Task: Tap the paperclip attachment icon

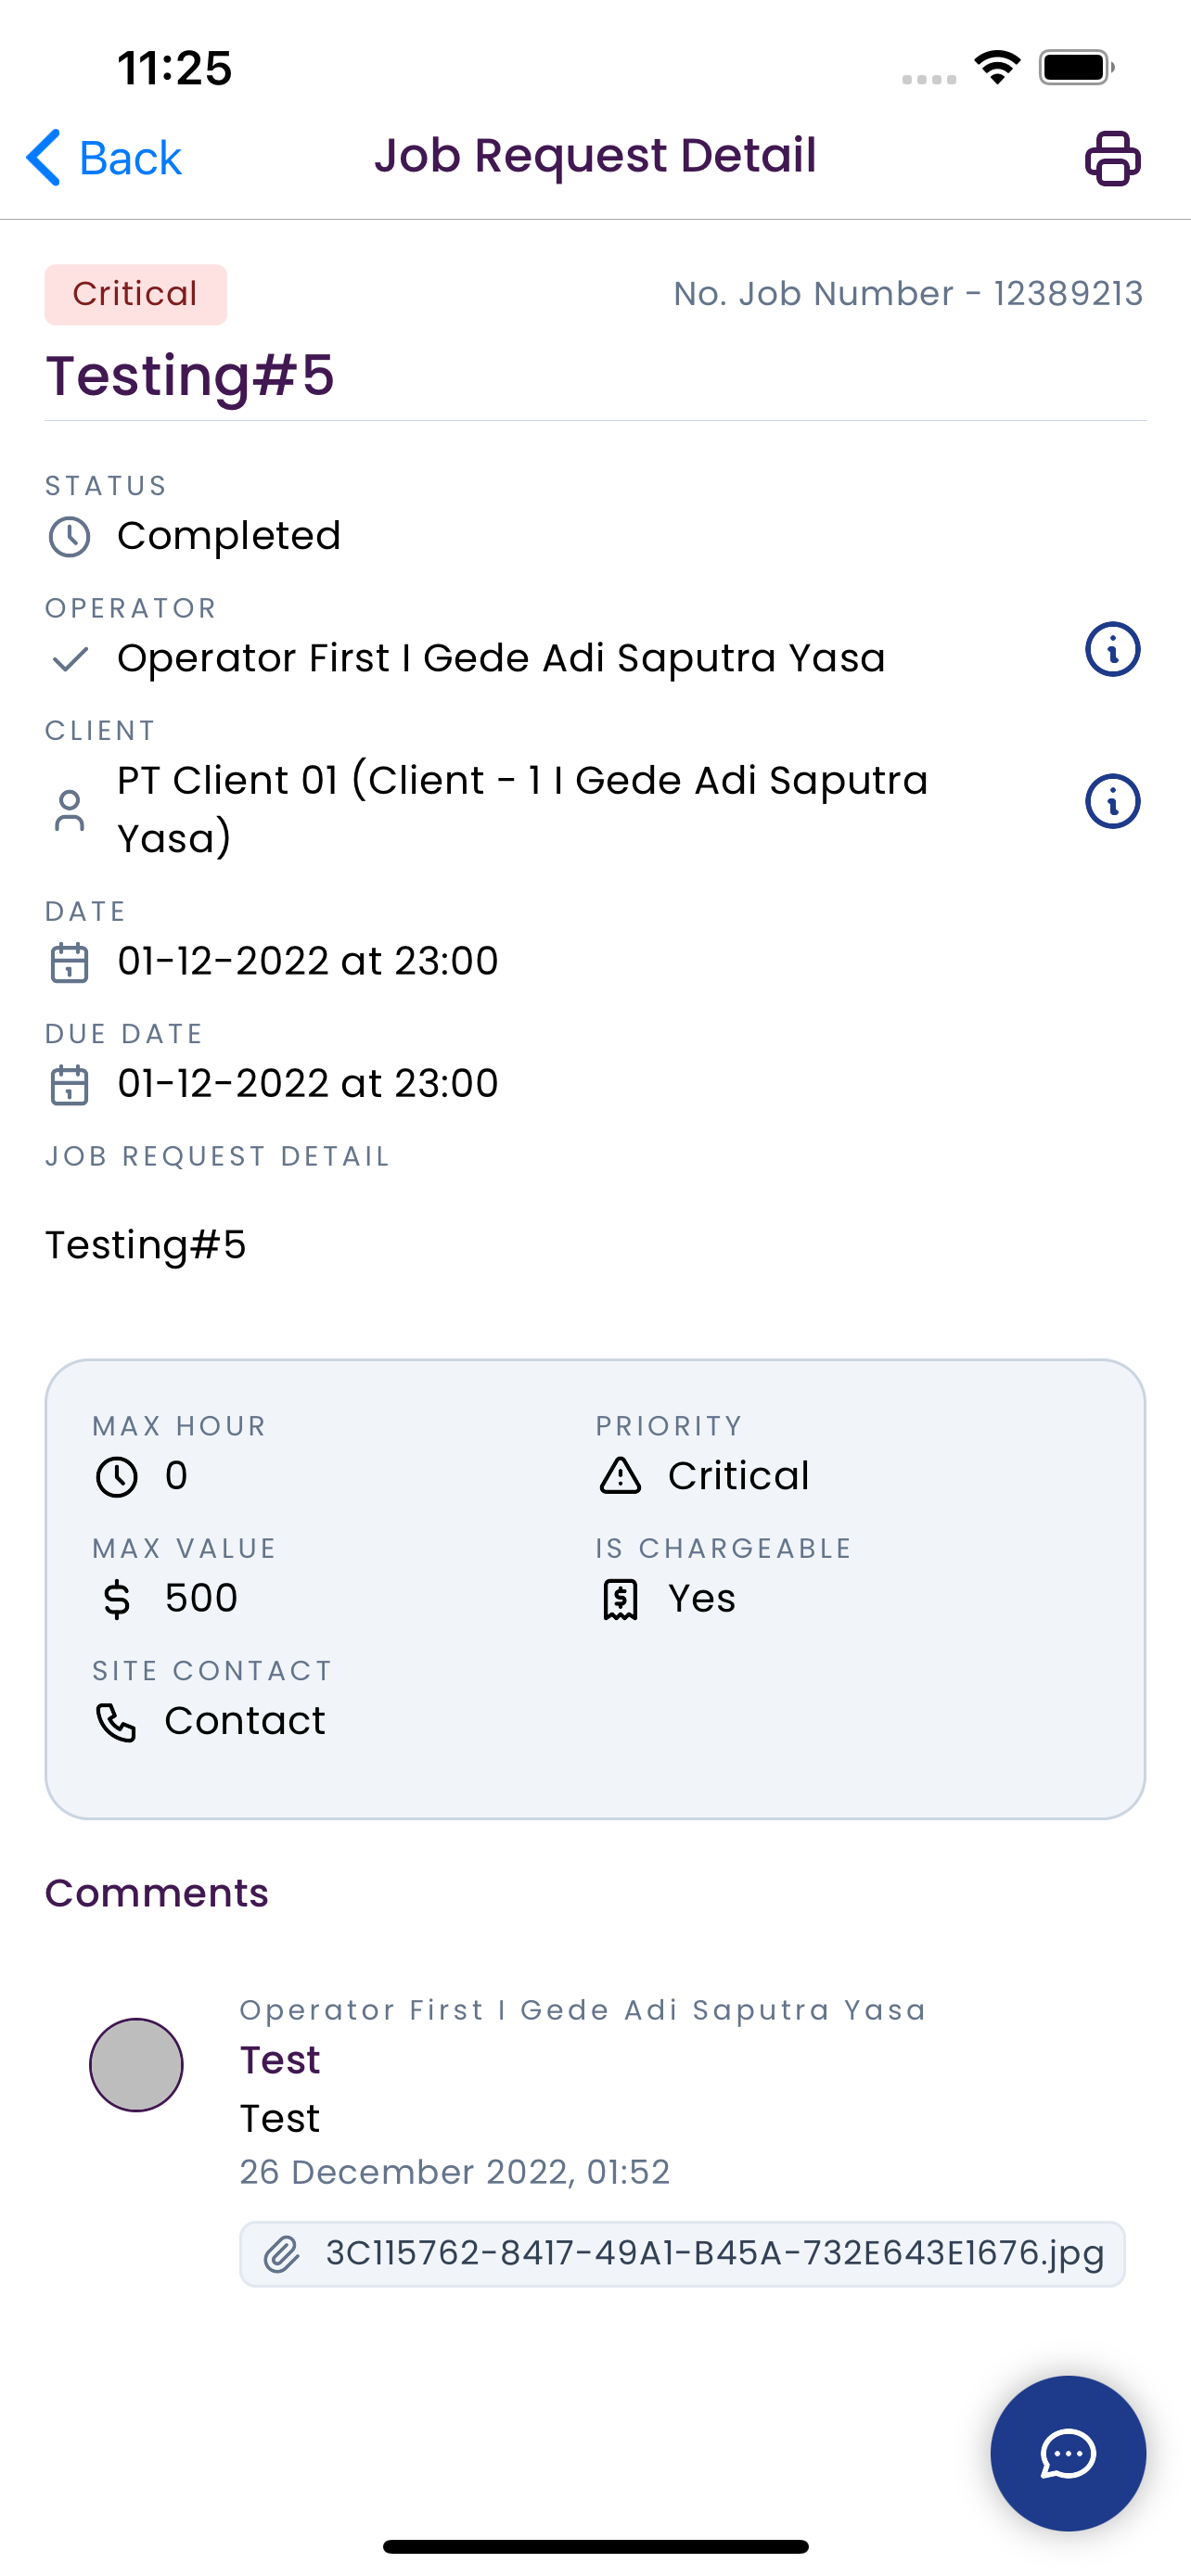Action: pyautogui.click(x=281, y=2254)
